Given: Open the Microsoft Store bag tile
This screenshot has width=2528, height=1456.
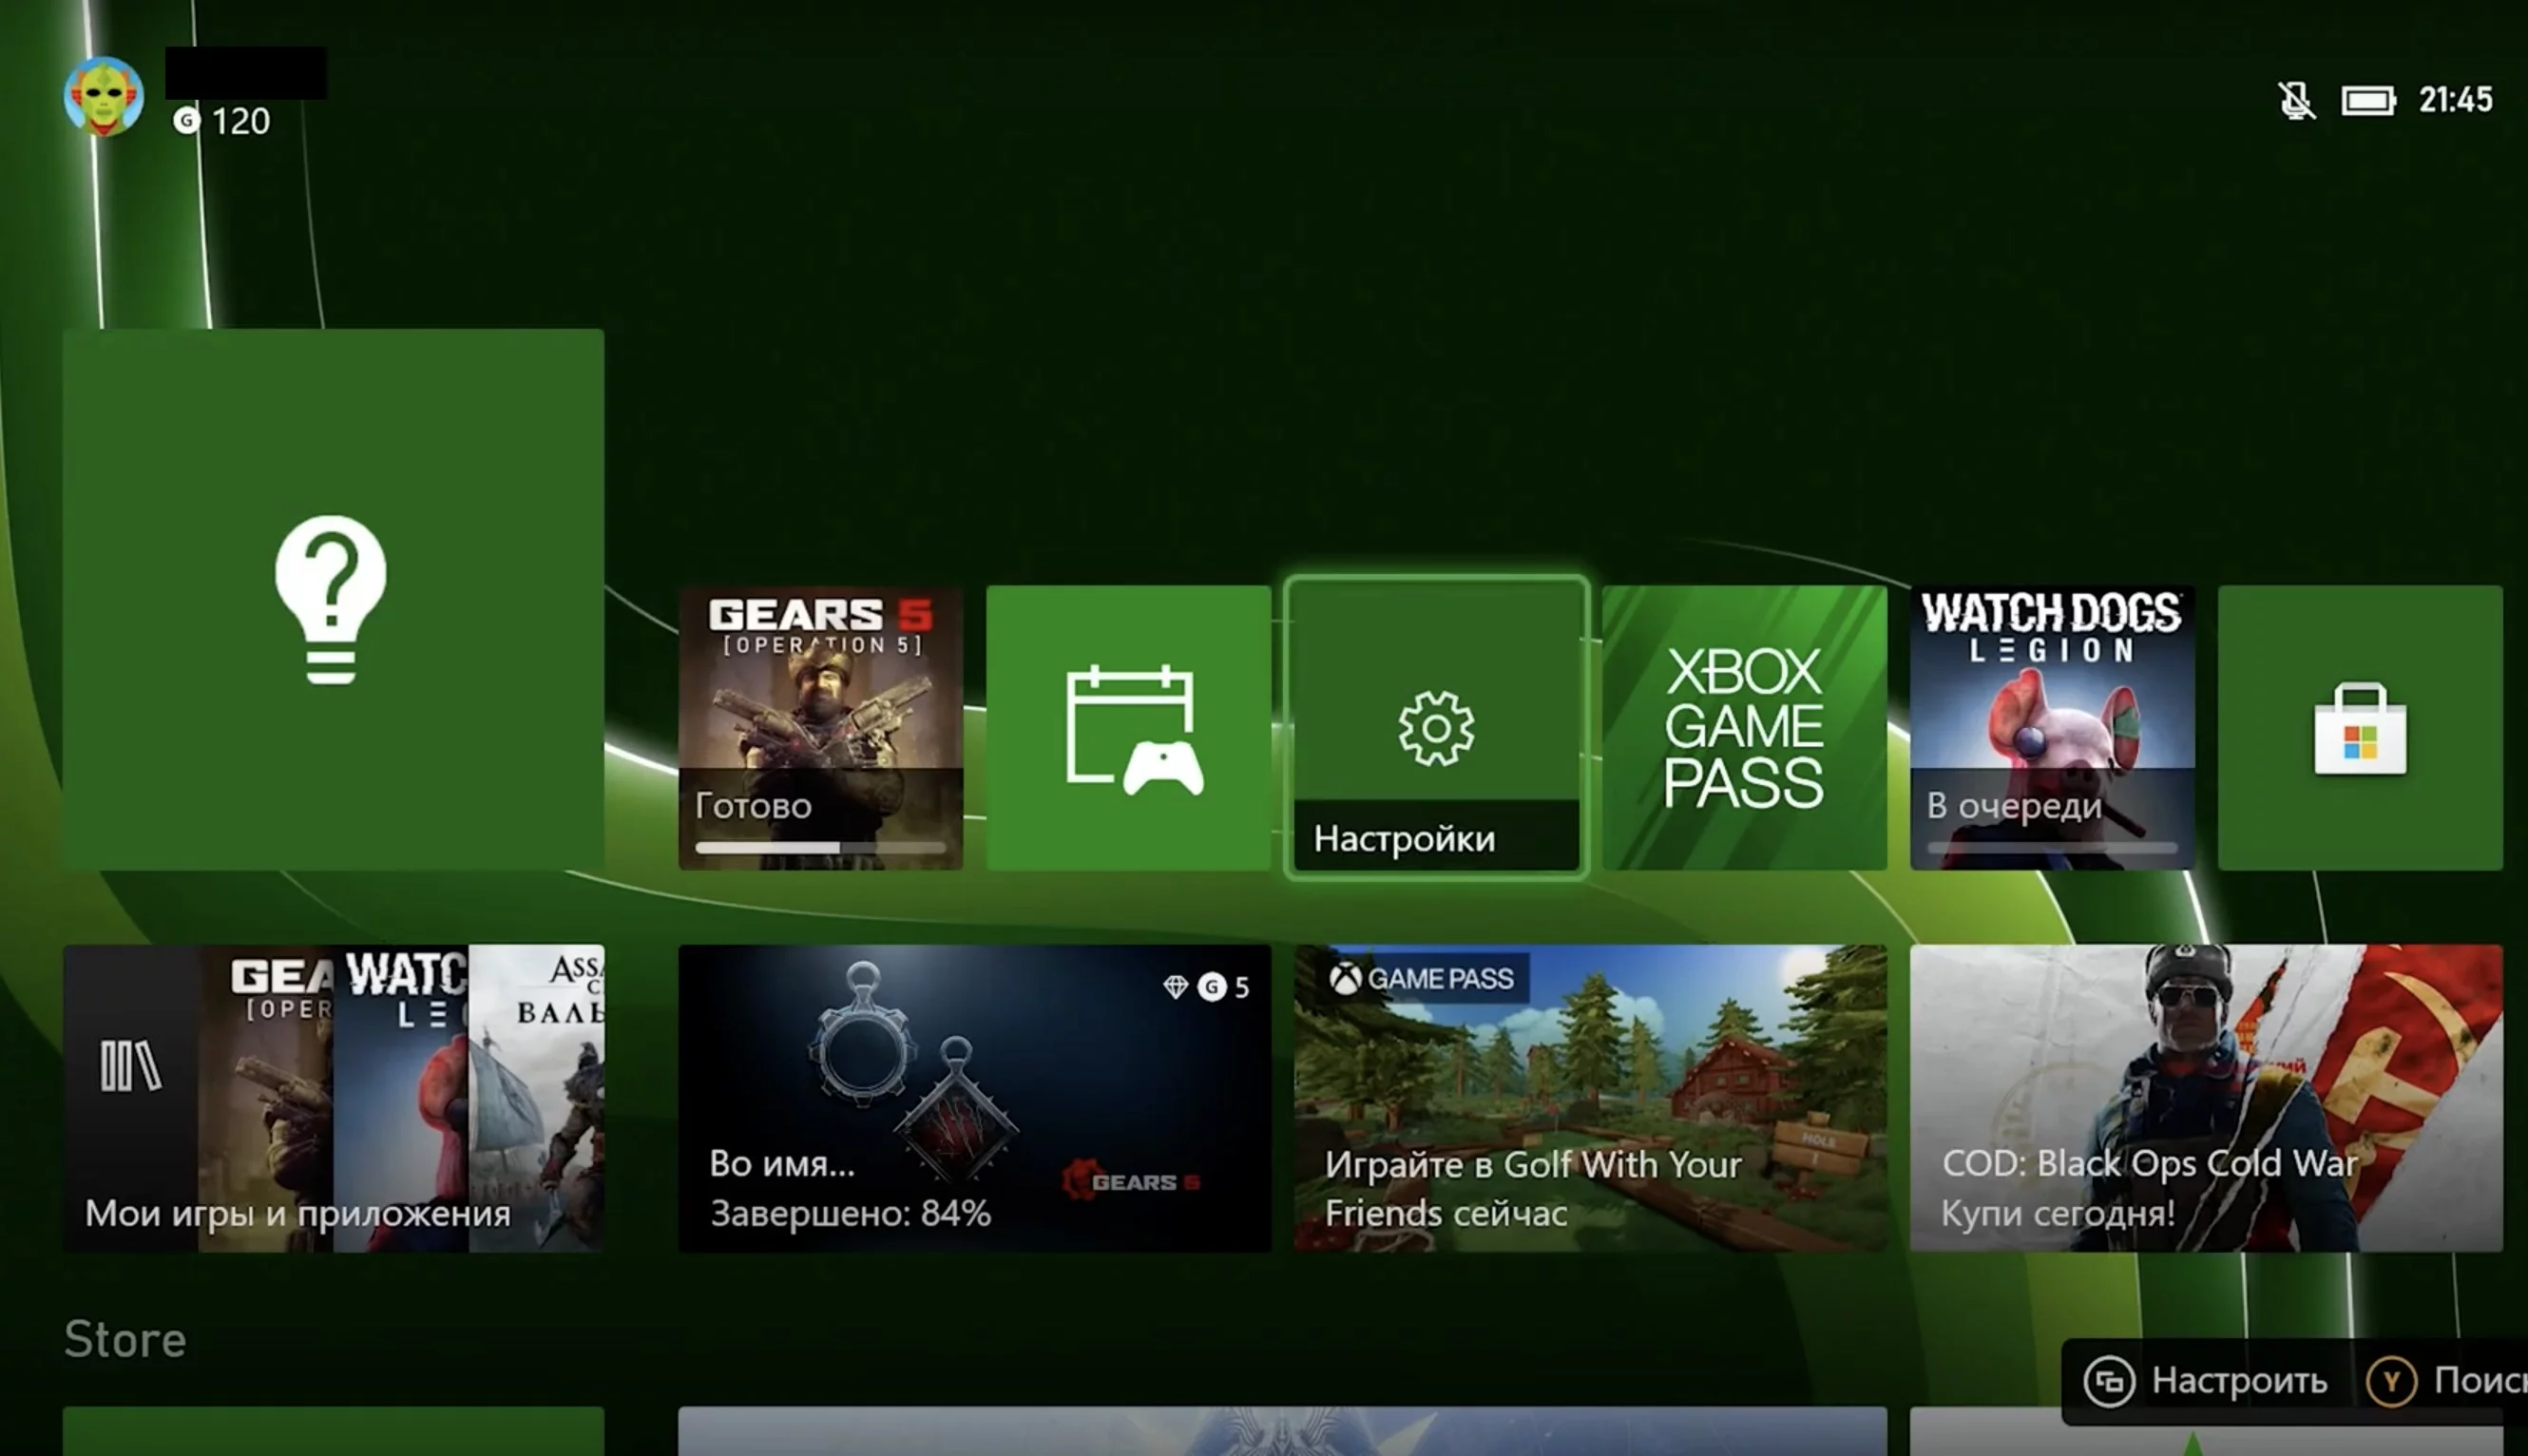Looking at the screenshot, I should (2360, 728).
